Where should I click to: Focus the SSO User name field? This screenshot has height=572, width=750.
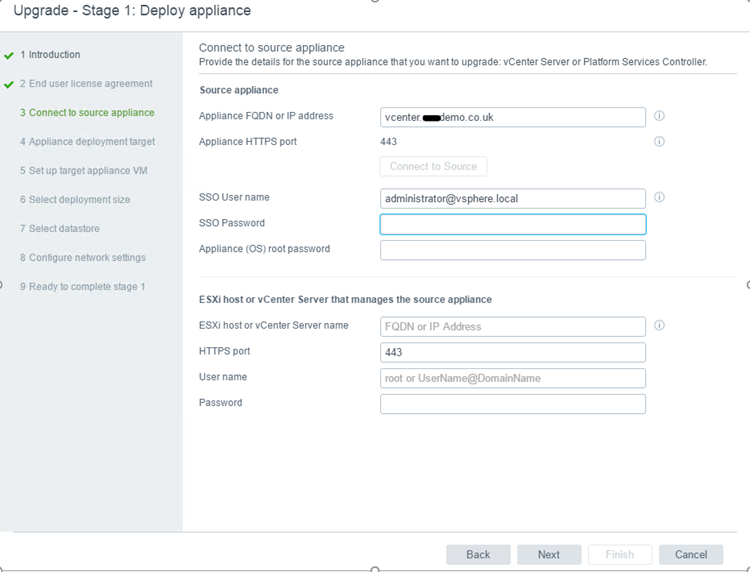513,198
